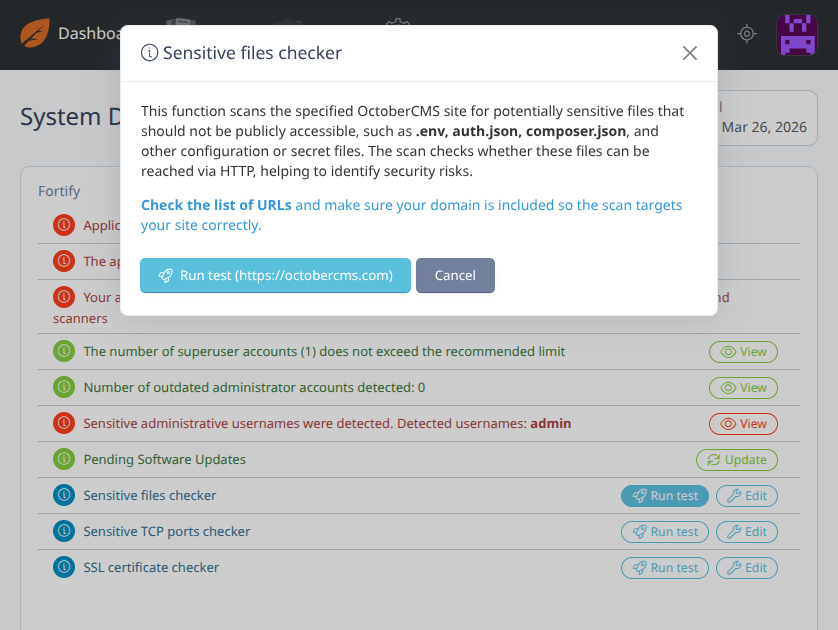Click the October CMS leaf logo
838x630 pixels.
point(35,34)
